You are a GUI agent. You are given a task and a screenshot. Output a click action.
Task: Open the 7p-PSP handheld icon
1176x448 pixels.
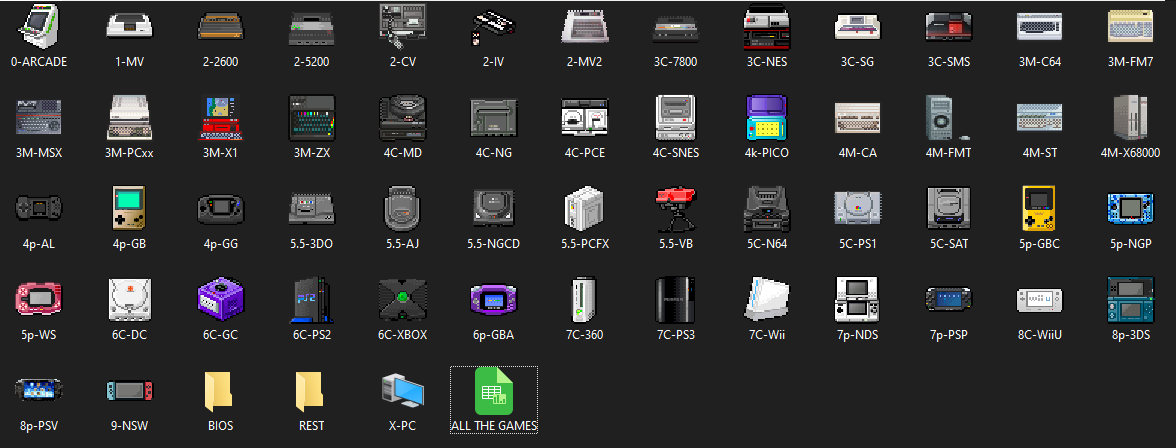948,299
